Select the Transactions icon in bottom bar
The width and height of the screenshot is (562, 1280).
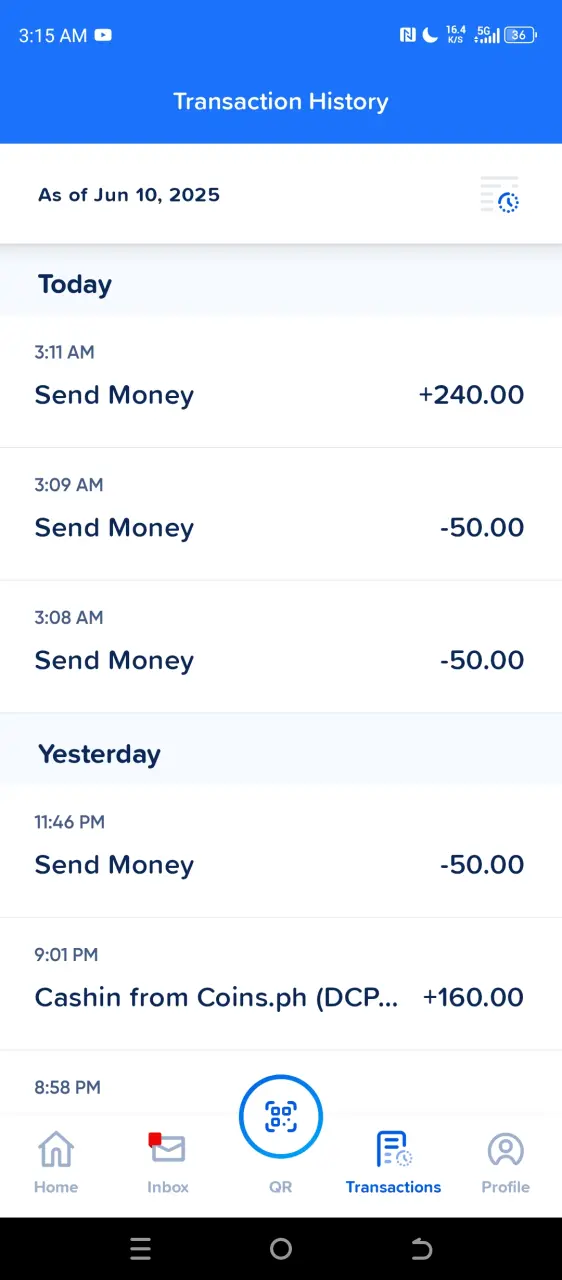click(393, 1149)
